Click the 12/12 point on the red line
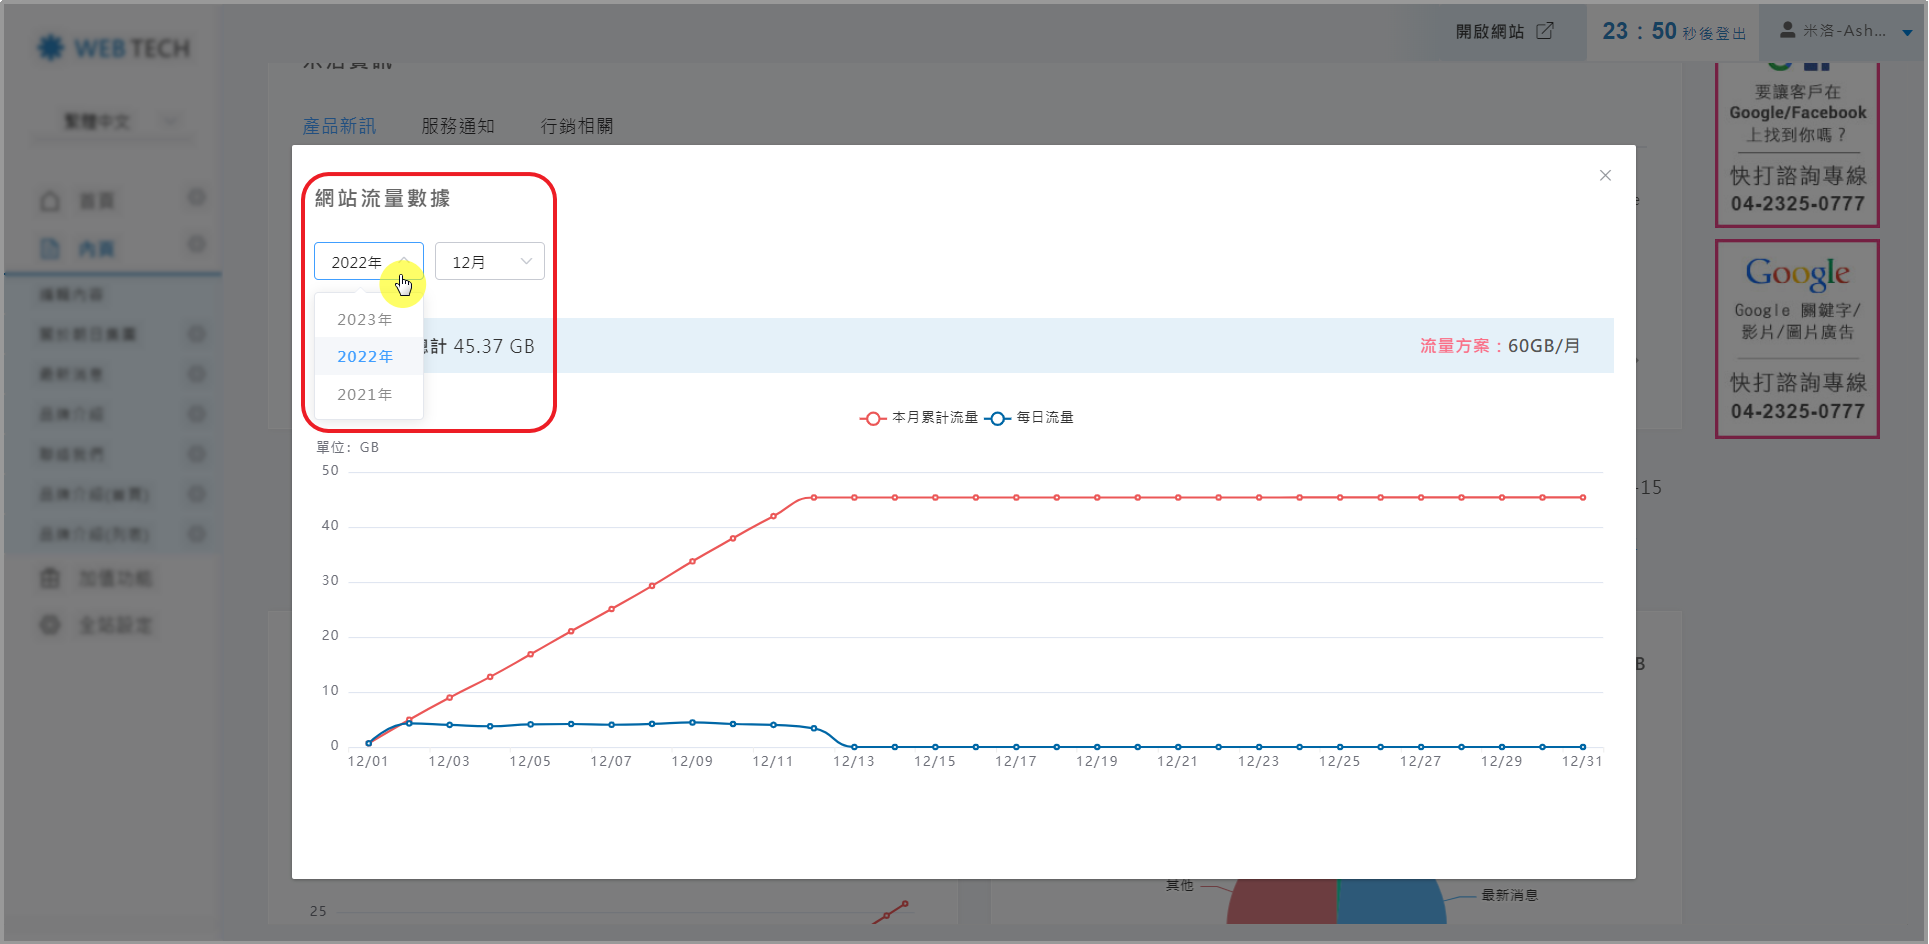The width and height of the screenshot is (1929, 944). click(814, 498)
